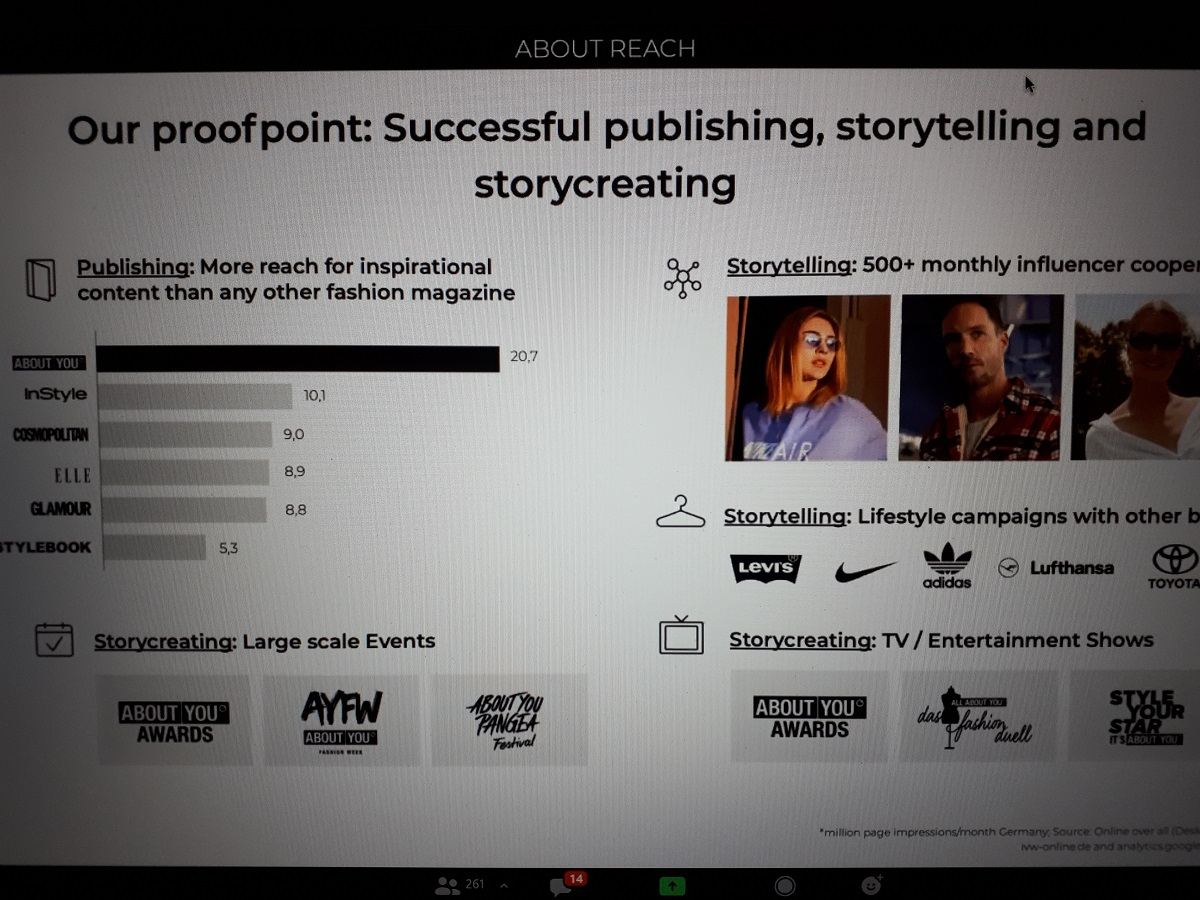The height and width of the screenshot is (900, 1200).
Task: Click the calendar checkmark icon beside Storycreating
Action: point(54,639)
